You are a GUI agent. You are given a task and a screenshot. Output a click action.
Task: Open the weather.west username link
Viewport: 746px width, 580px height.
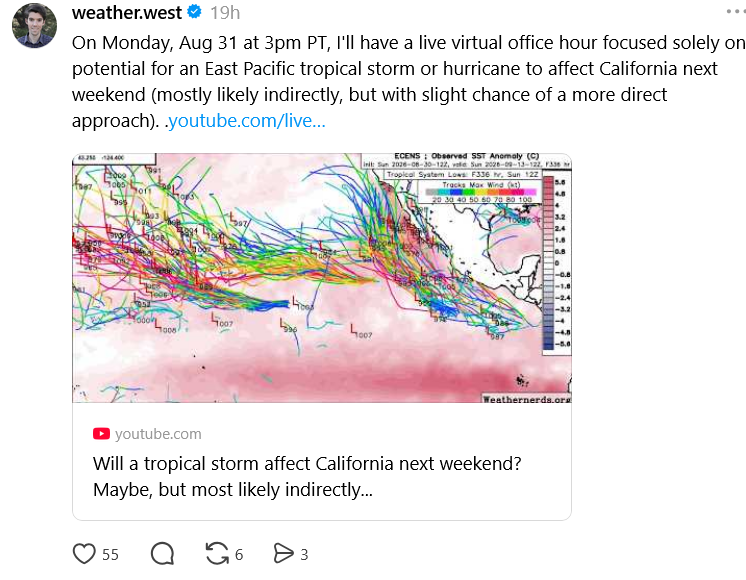pyautogui.click(x=127, y=12)
